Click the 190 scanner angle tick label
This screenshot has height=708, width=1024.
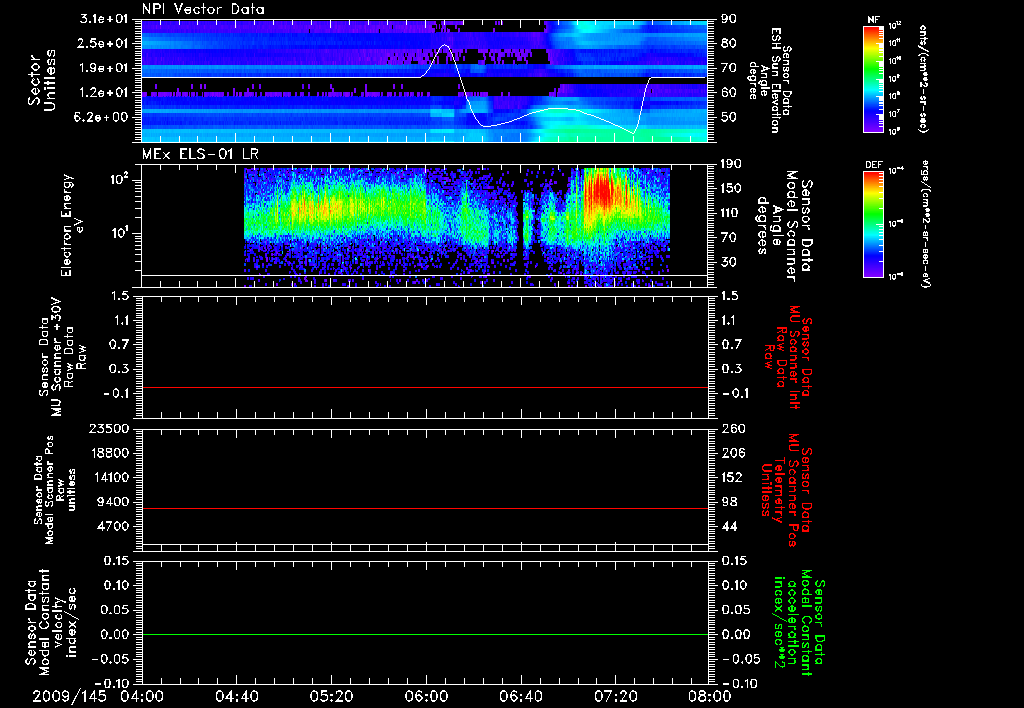tap(731, 164)
